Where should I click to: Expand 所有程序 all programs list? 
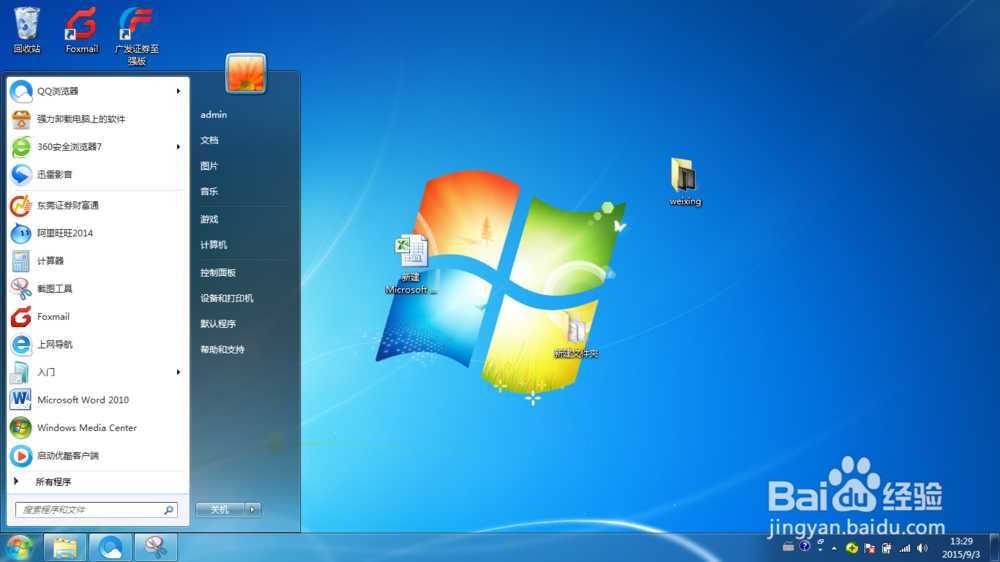(98, 482)
